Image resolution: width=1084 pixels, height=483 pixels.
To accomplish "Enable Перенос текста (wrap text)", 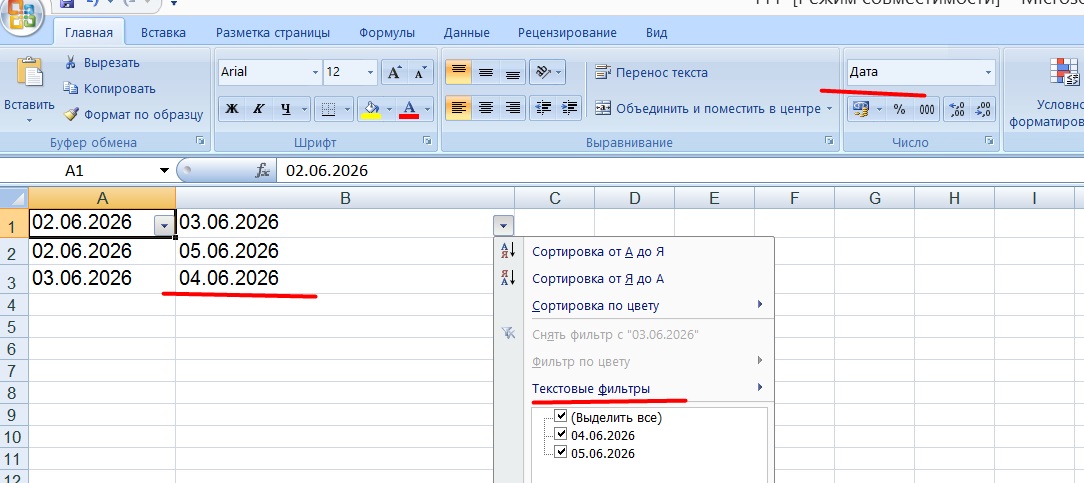I will pyautogui.click(x=652, y=72).
